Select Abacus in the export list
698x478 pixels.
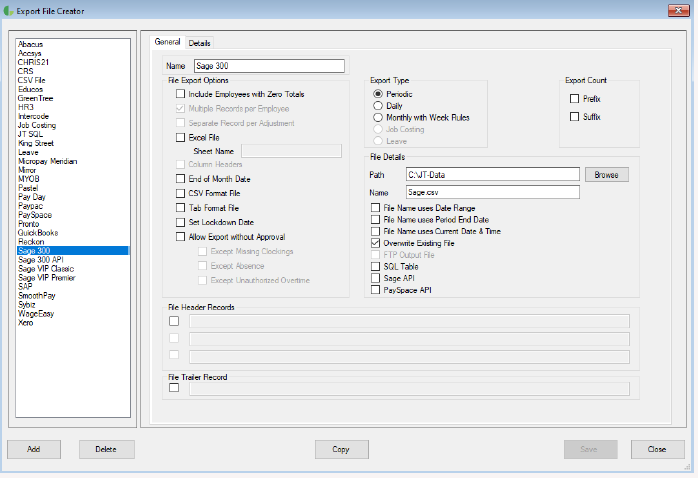click(73, 44)
